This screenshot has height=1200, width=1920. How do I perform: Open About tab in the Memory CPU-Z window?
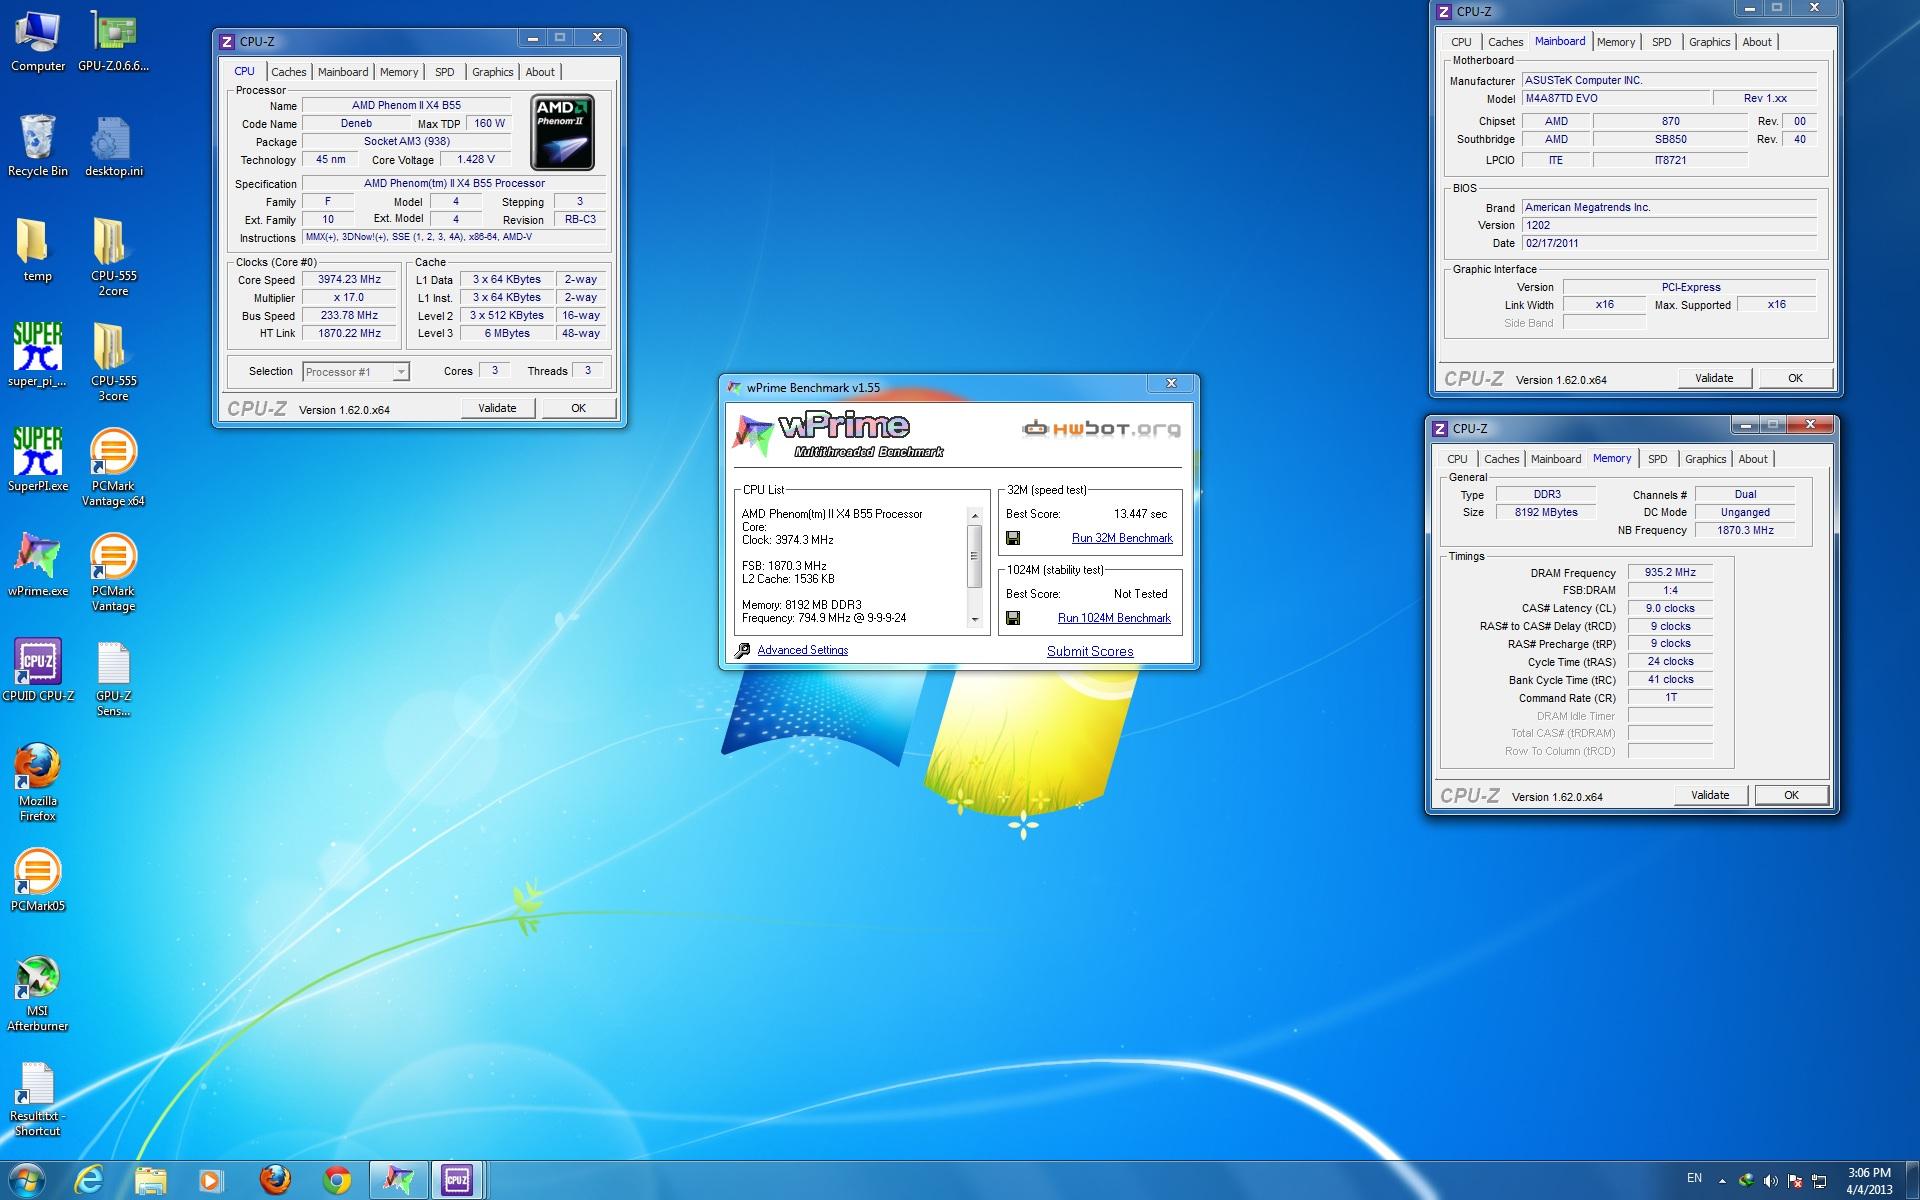1752,459
